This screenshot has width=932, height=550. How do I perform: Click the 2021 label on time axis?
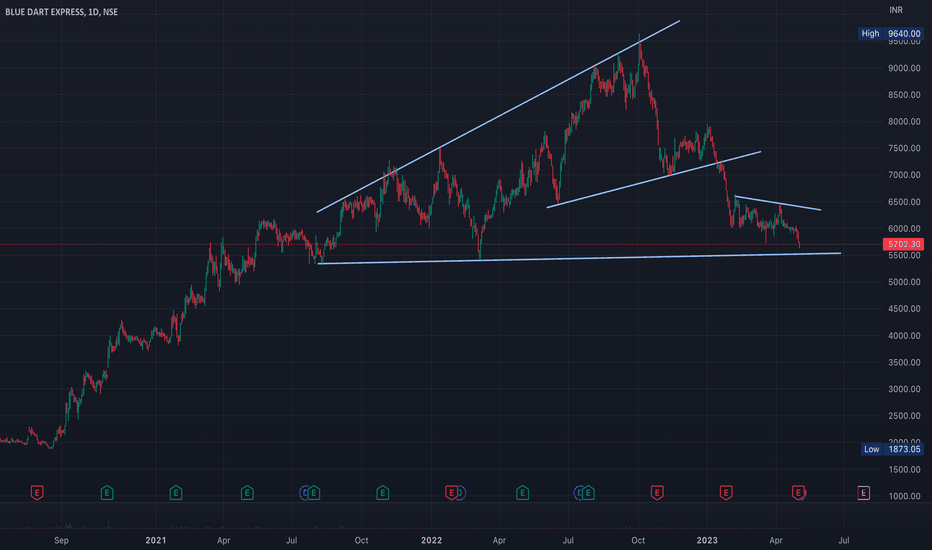pyautogui.click(x=156, y=540)
